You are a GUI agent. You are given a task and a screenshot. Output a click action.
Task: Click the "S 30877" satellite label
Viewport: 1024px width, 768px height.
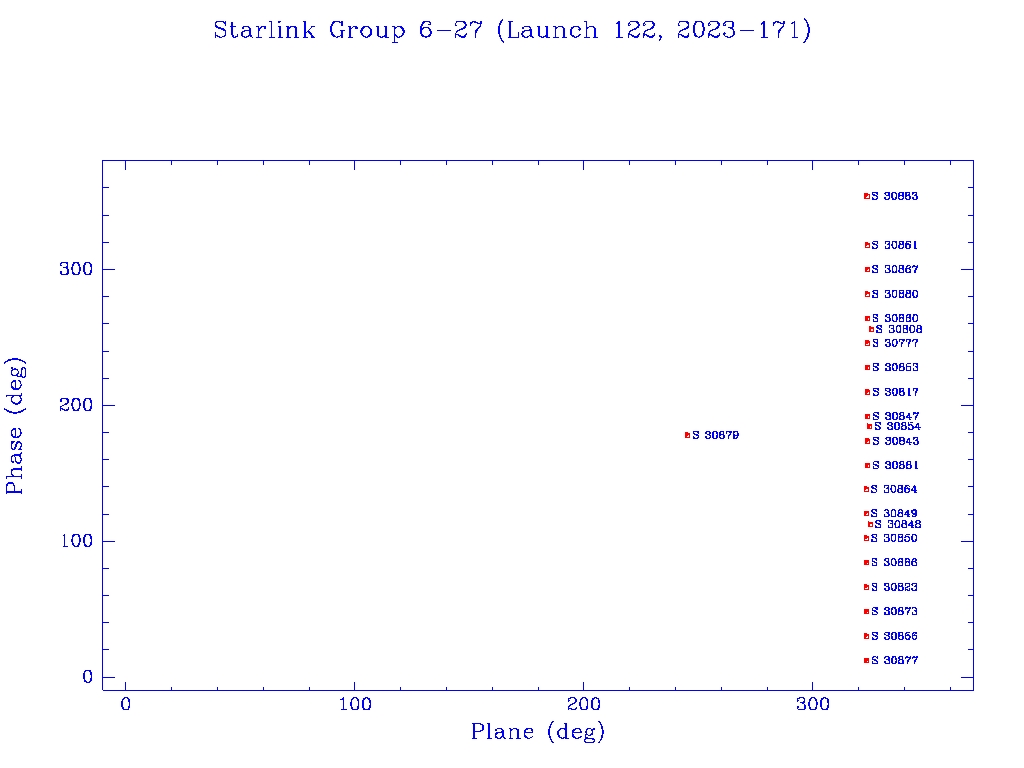894,660
